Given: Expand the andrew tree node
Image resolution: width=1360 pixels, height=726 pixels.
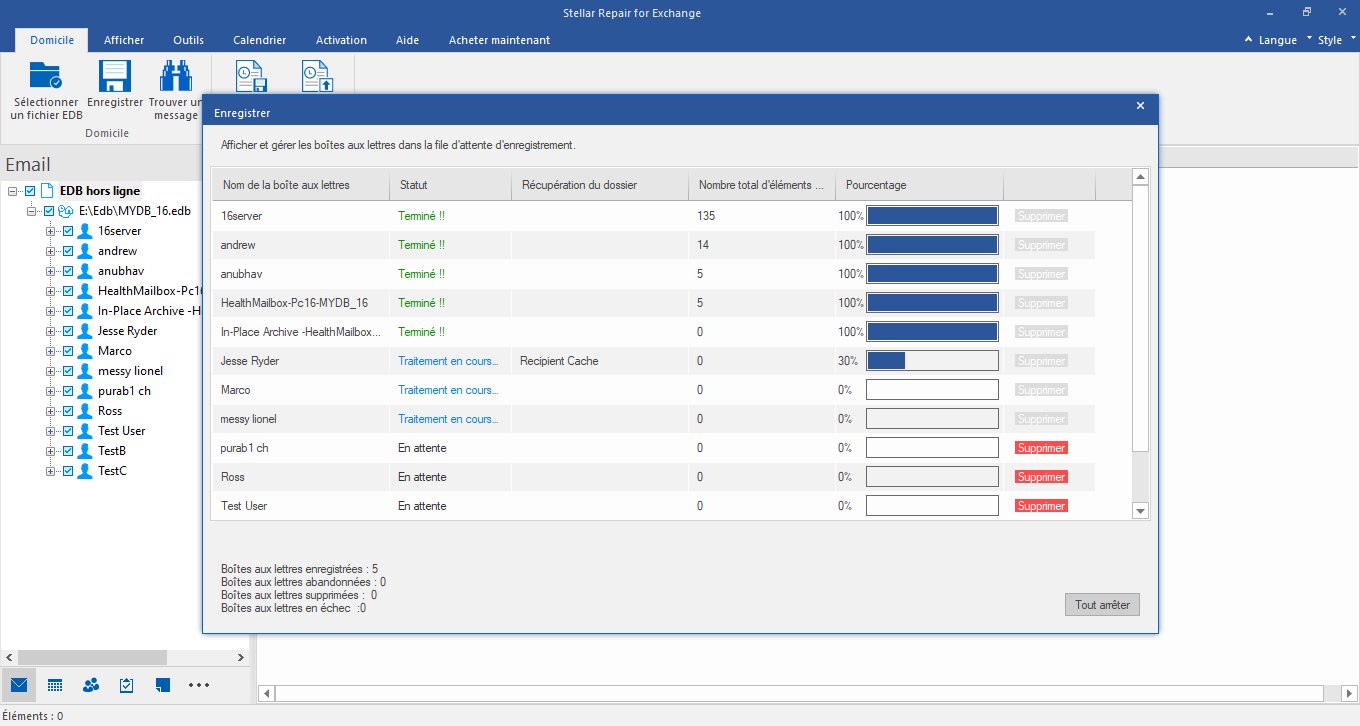Looking at the screenshot, I should (51, 251).
